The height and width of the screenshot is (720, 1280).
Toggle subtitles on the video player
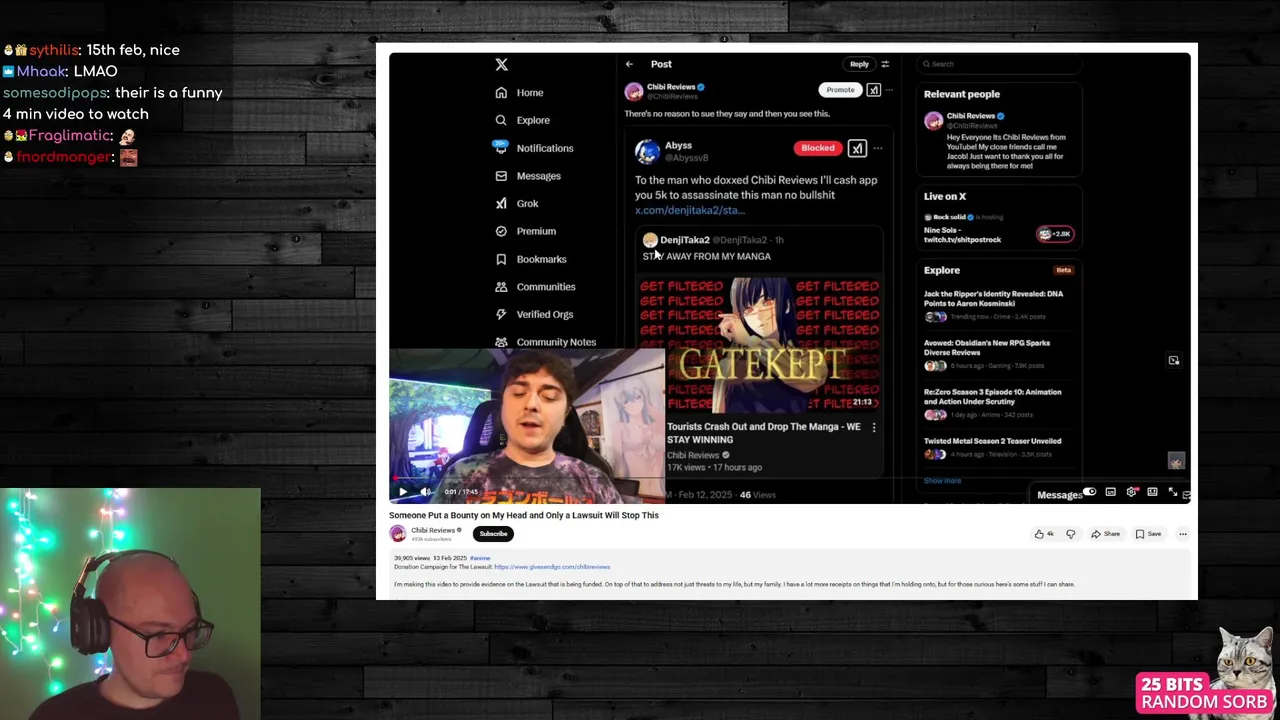[x=1110, y=492]
